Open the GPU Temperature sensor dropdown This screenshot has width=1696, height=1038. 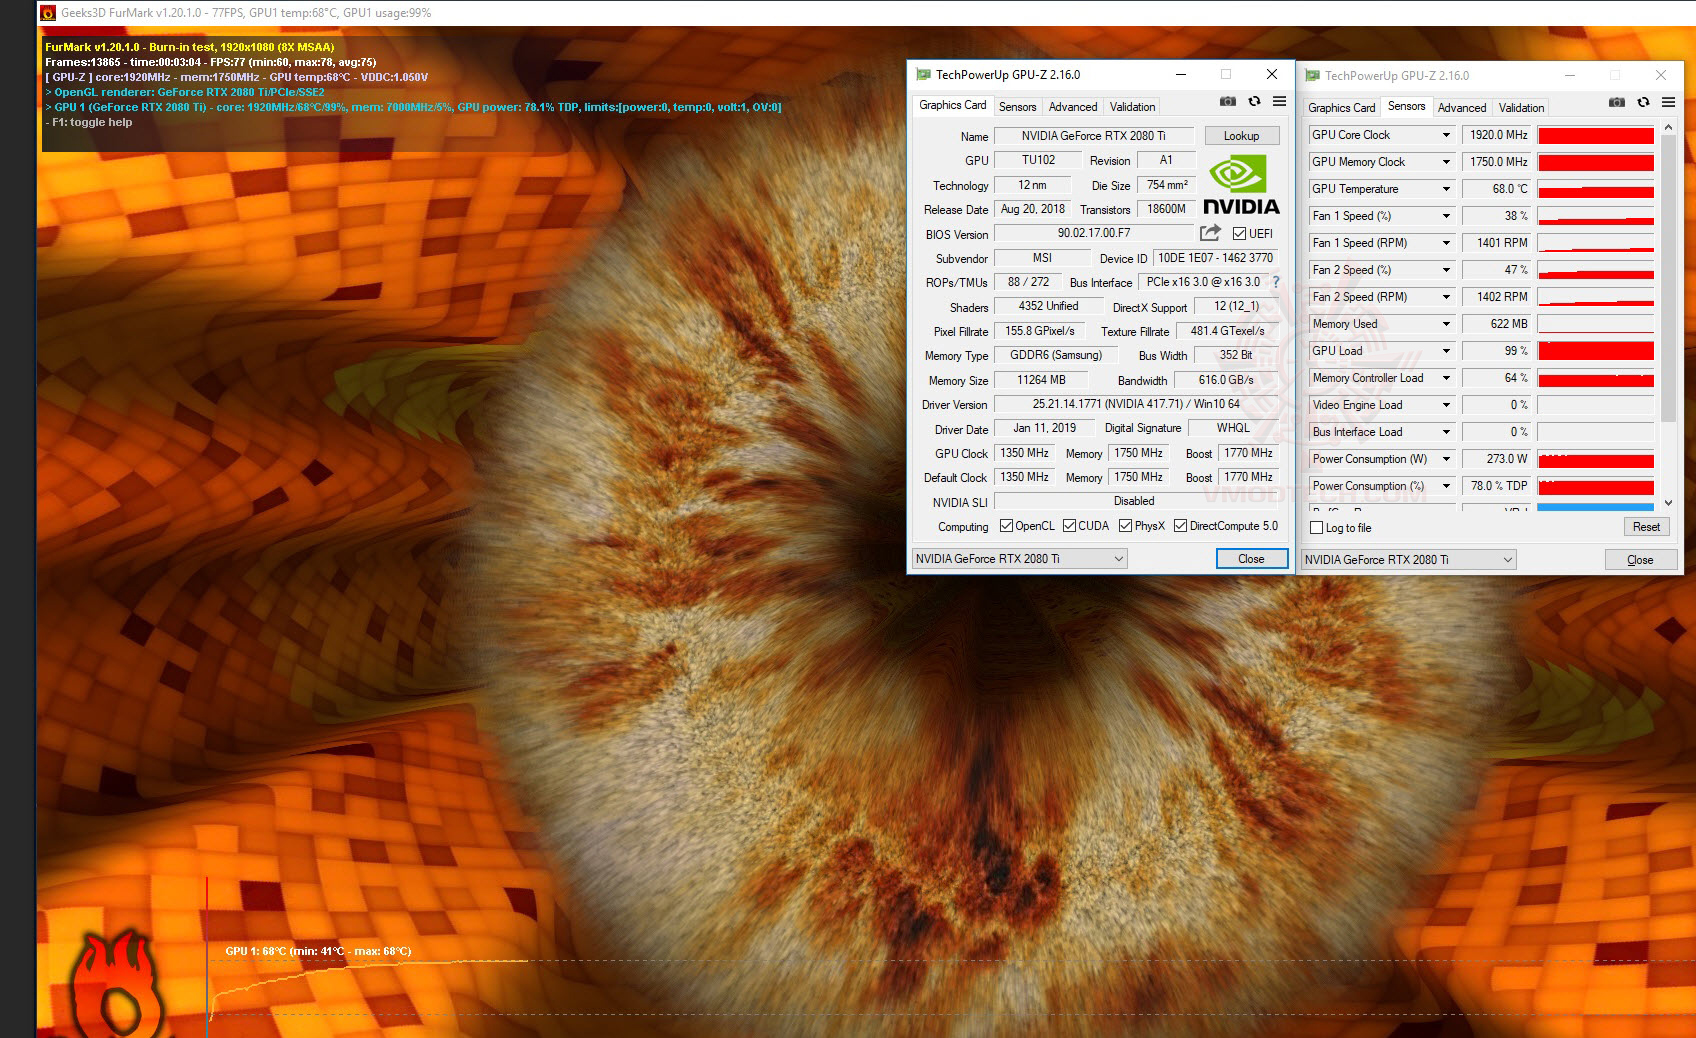coord(1445,189)
